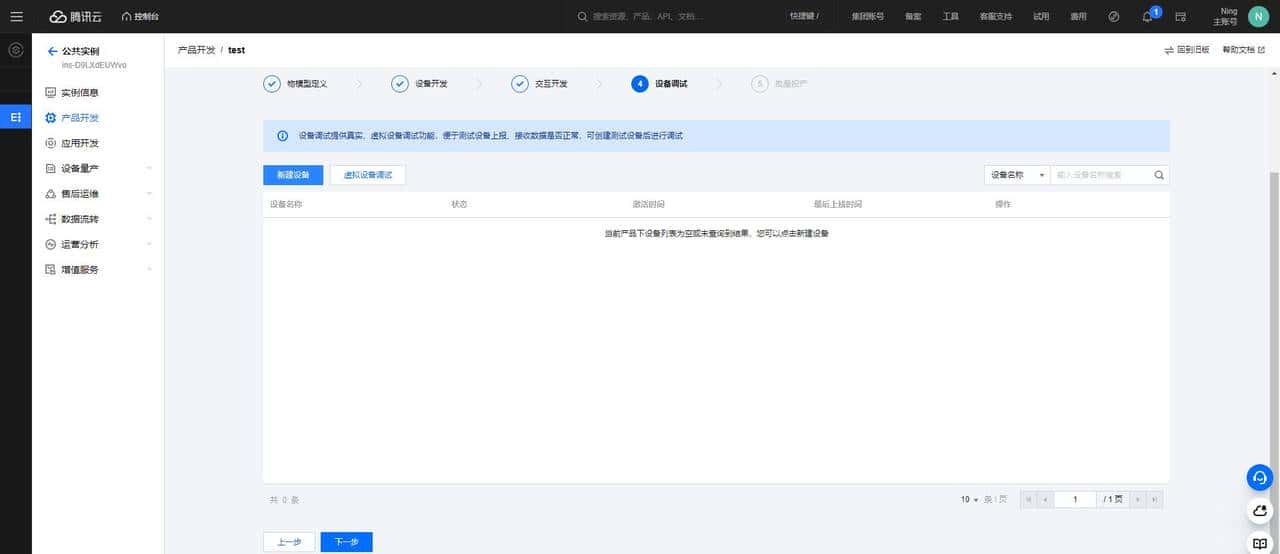Expand 售后运维 sidebar group
Viewport: 1280px width, 554px height.
pyautogui.click(x=98, y=194)
